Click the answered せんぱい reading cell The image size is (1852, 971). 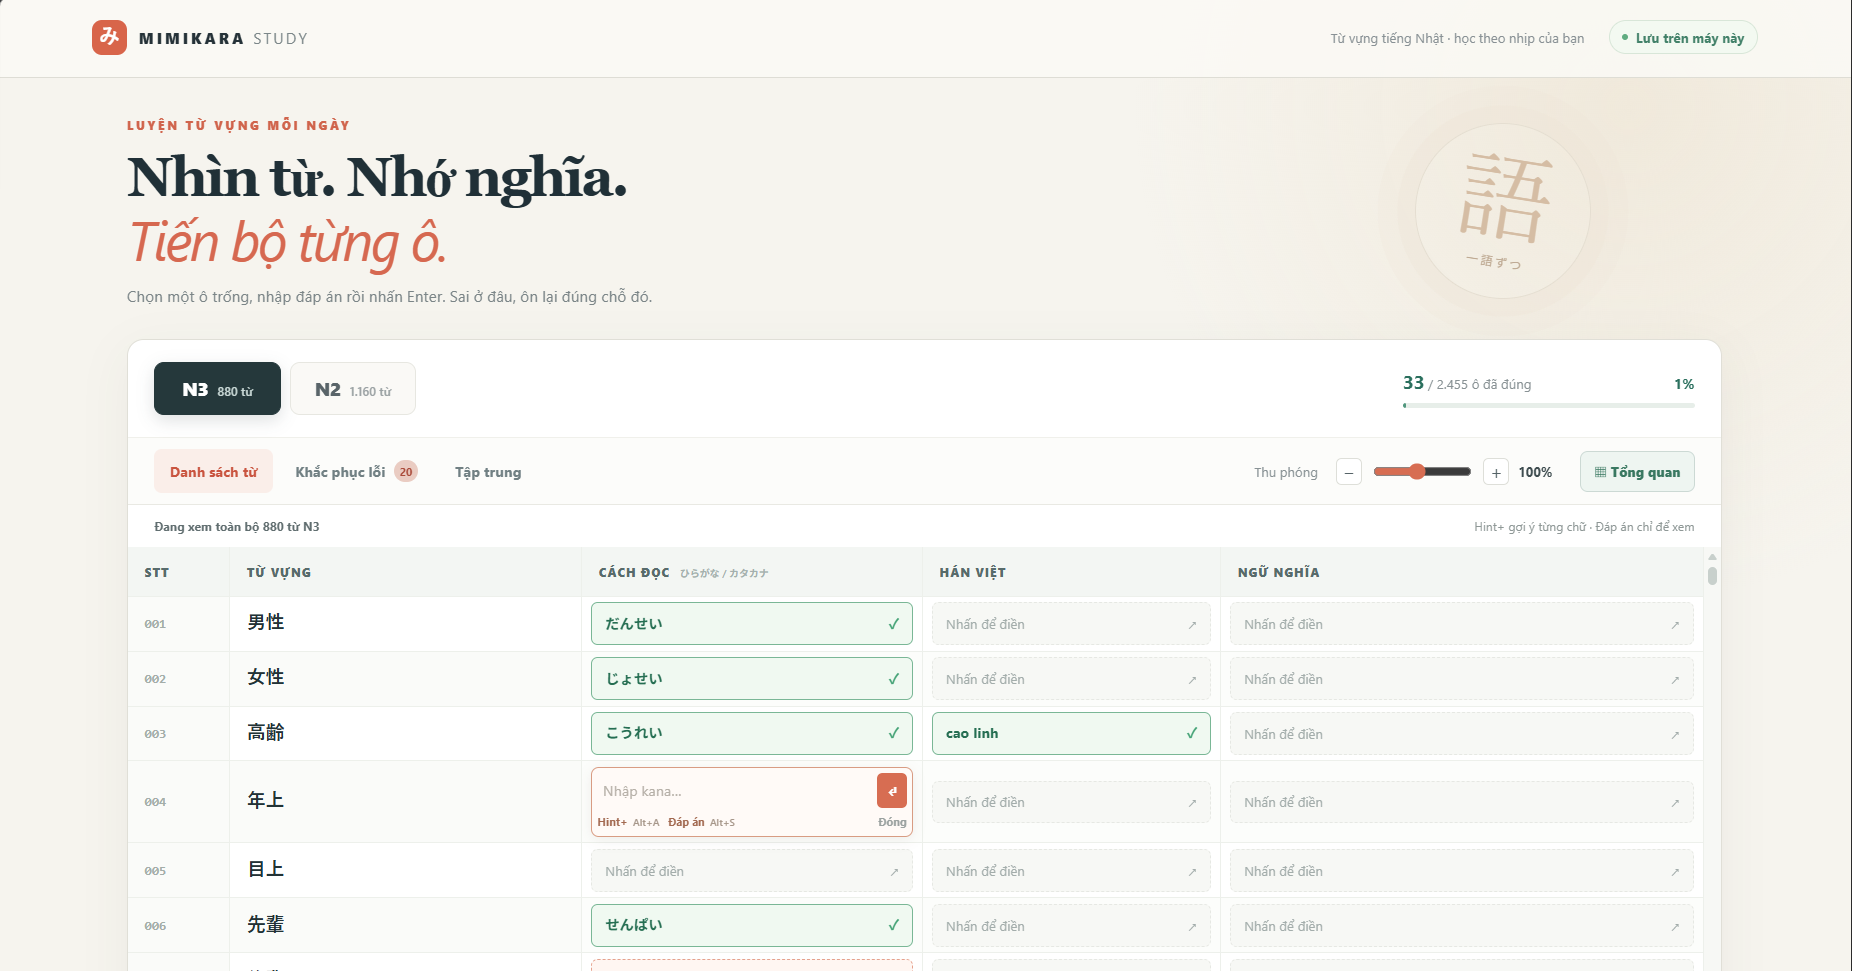pyautogui.click(x=752, y=926)
